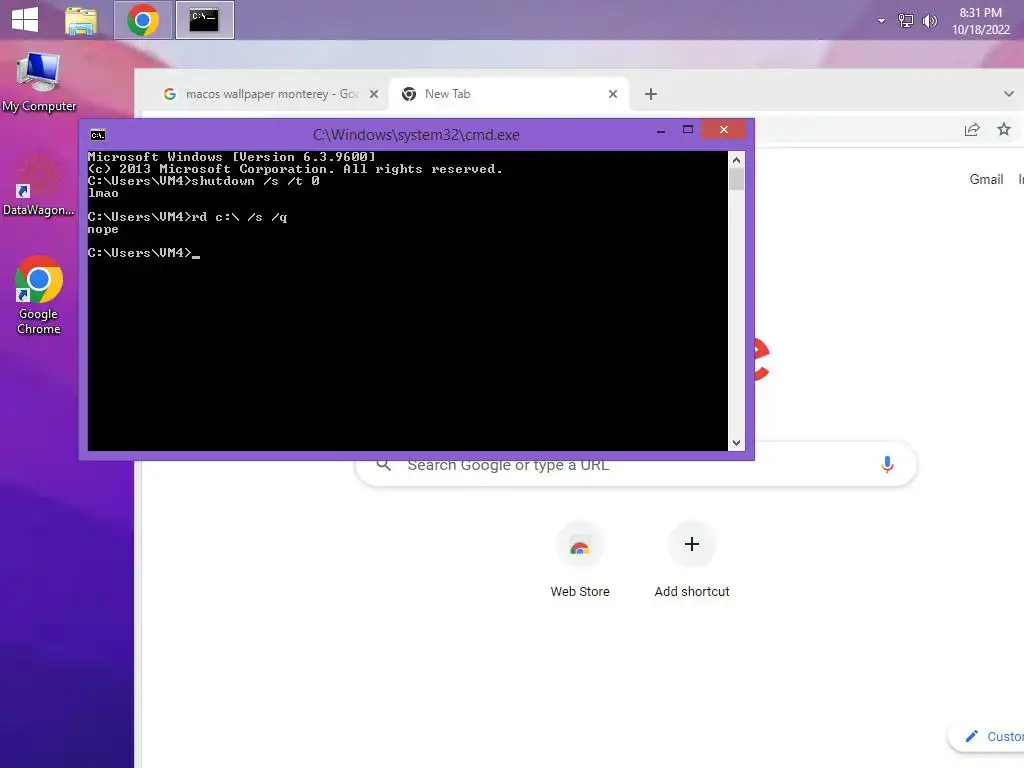Click the cmd scrollbar down arrow
The height and width of the screenshot is (768, 1024).
pyautogui.click(x=736, y=443)
